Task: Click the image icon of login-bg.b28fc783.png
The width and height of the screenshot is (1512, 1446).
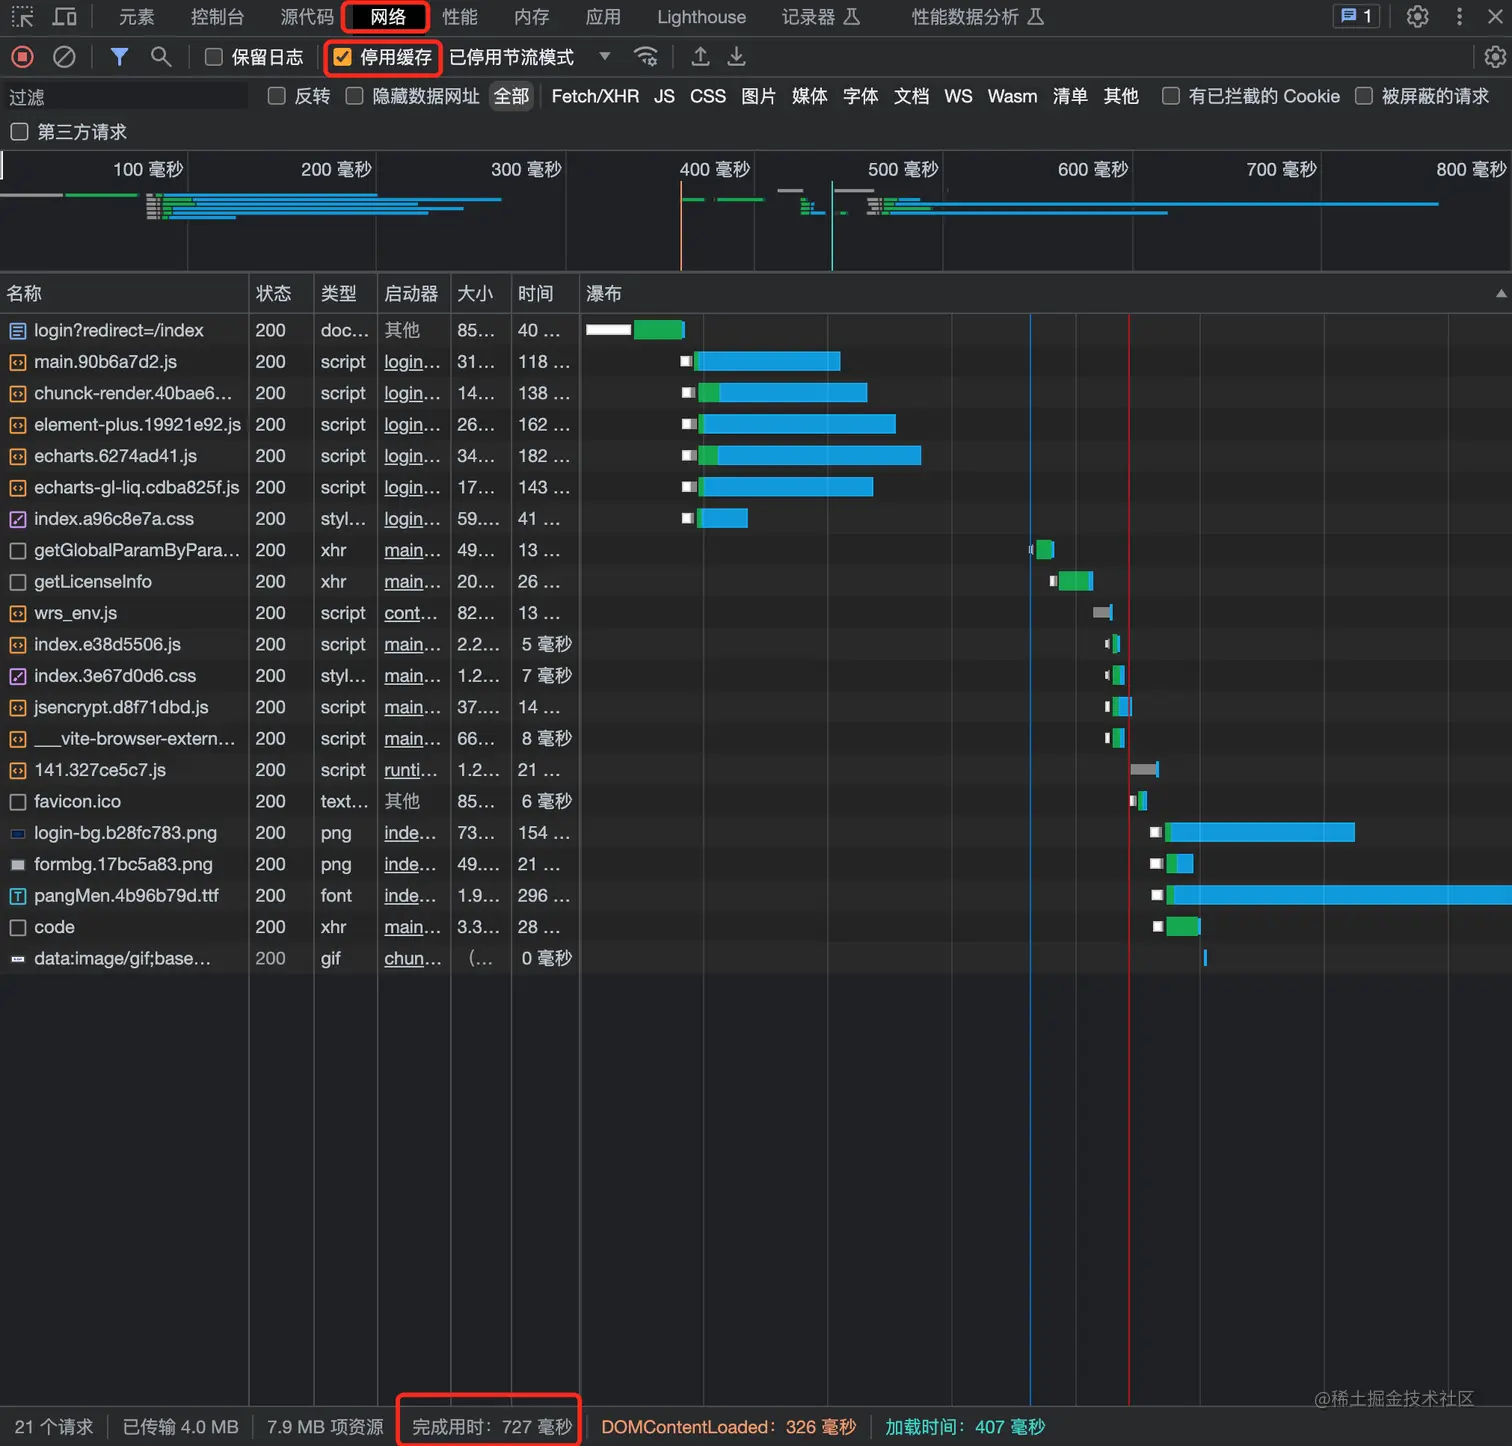Action: pyautogui.click(x=18, y=833)
